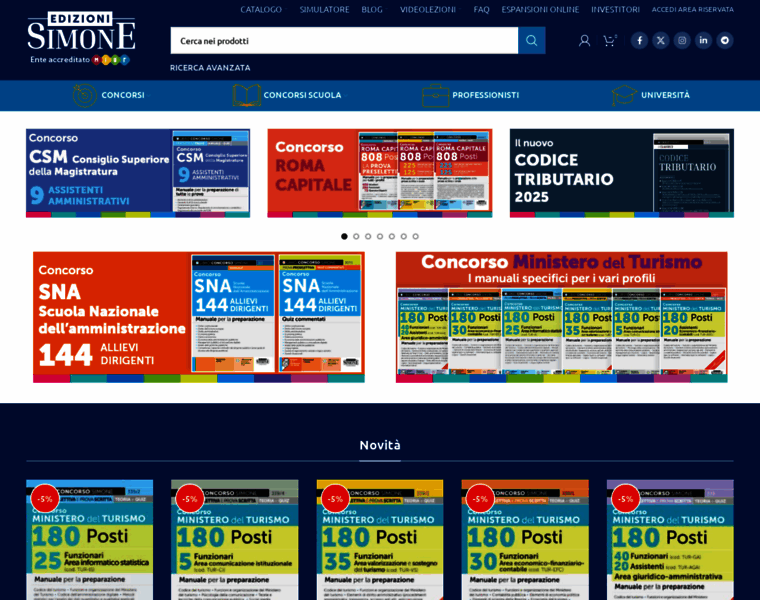This screenshot has height=600, width=760.
Task: Visit the Facebook page icon
Action: [x=639, y=41]
